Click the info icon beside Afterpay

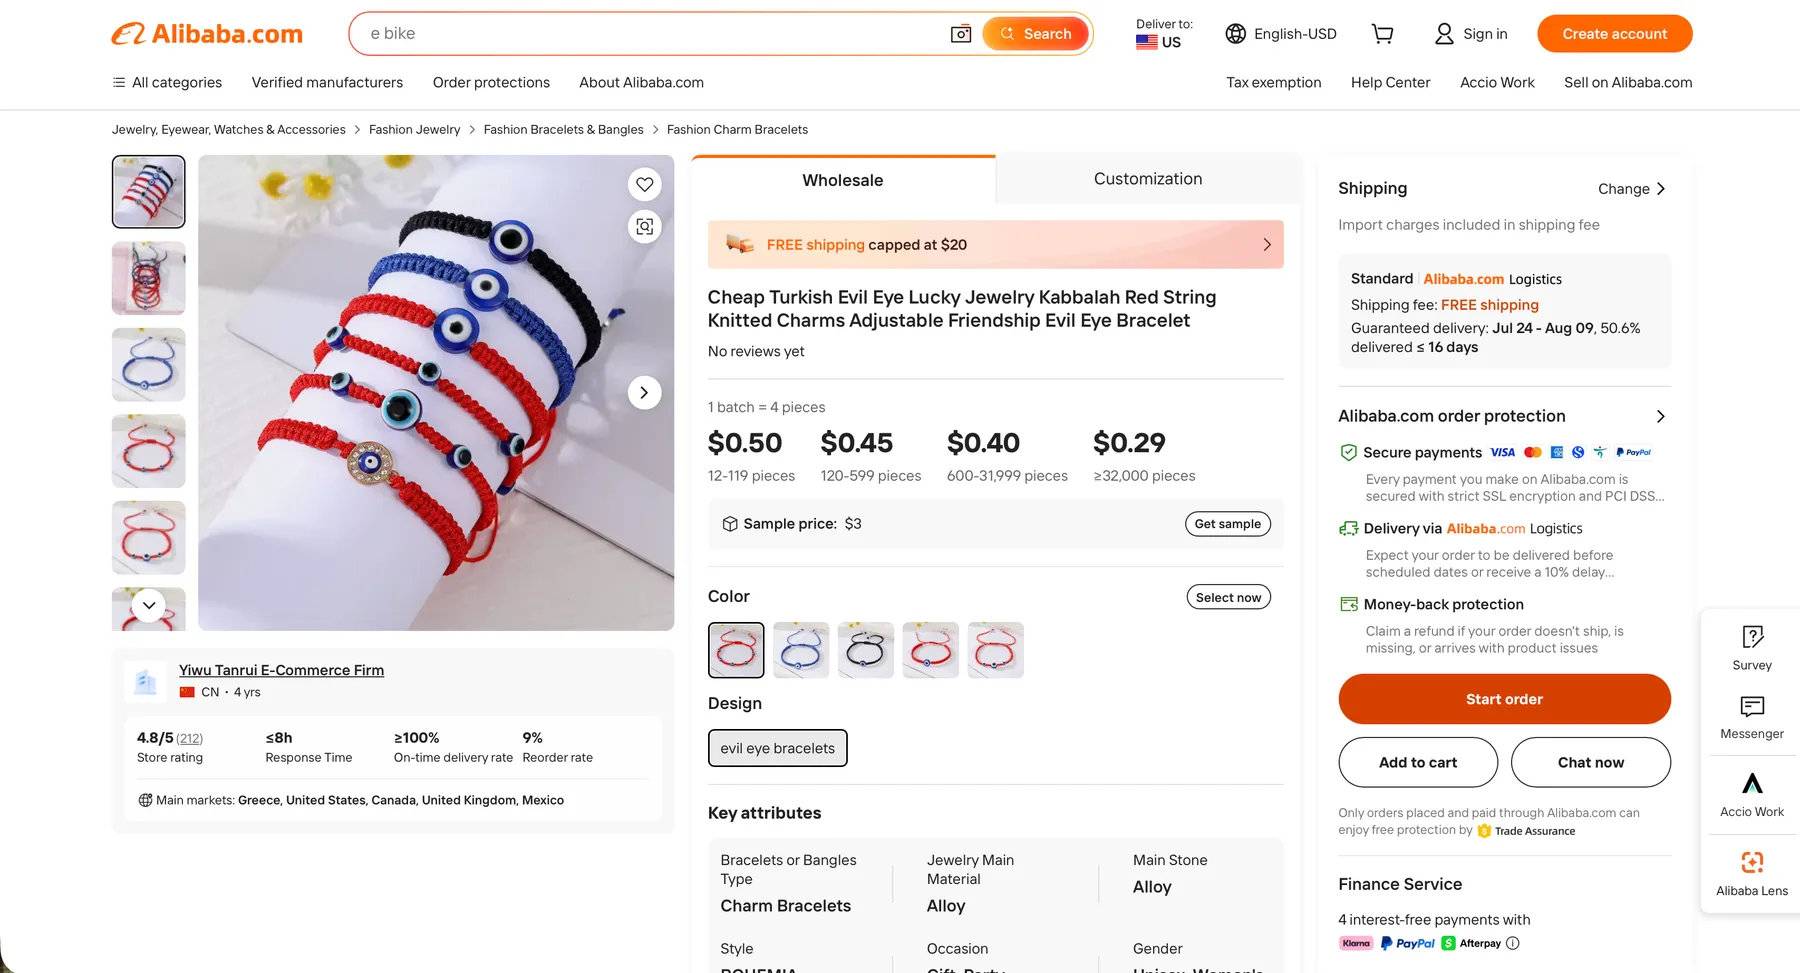coord(1513,943)
